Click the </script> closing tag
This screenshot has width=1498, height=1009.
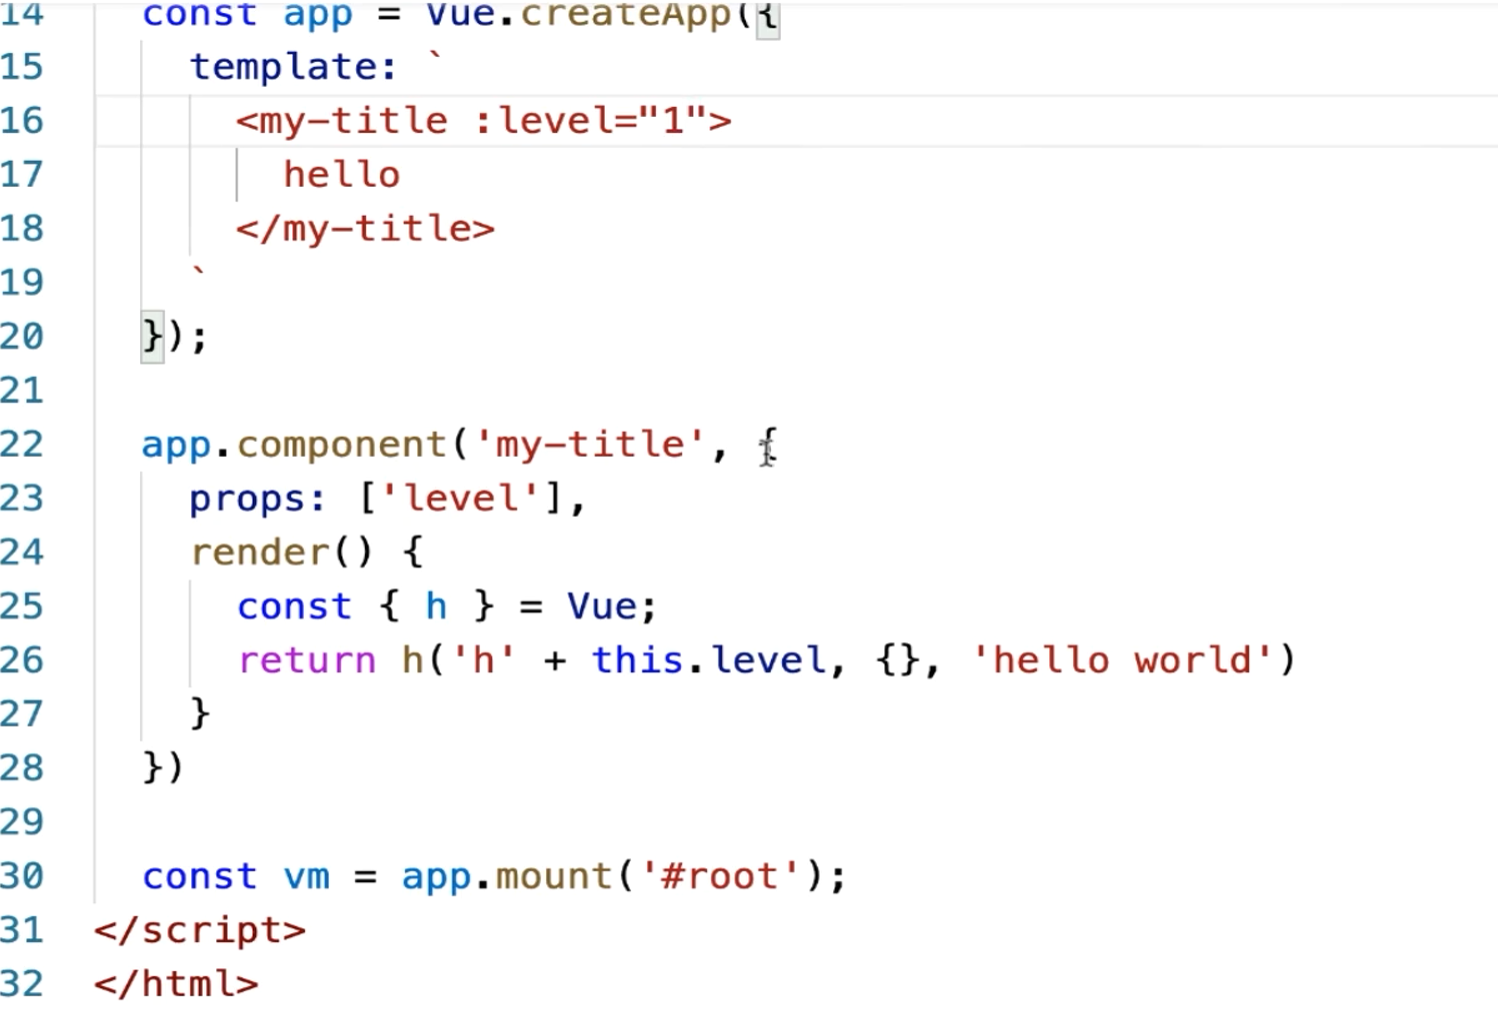pos(200,930)
